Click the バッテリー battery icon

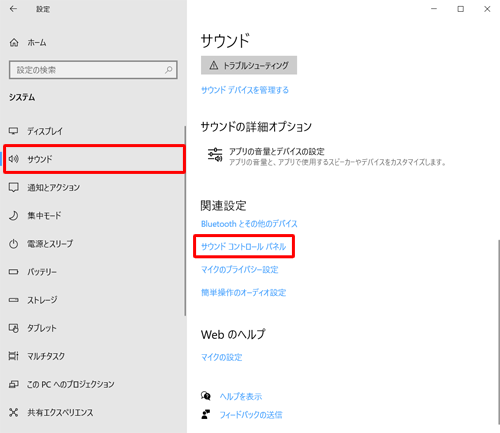(13, 272)
